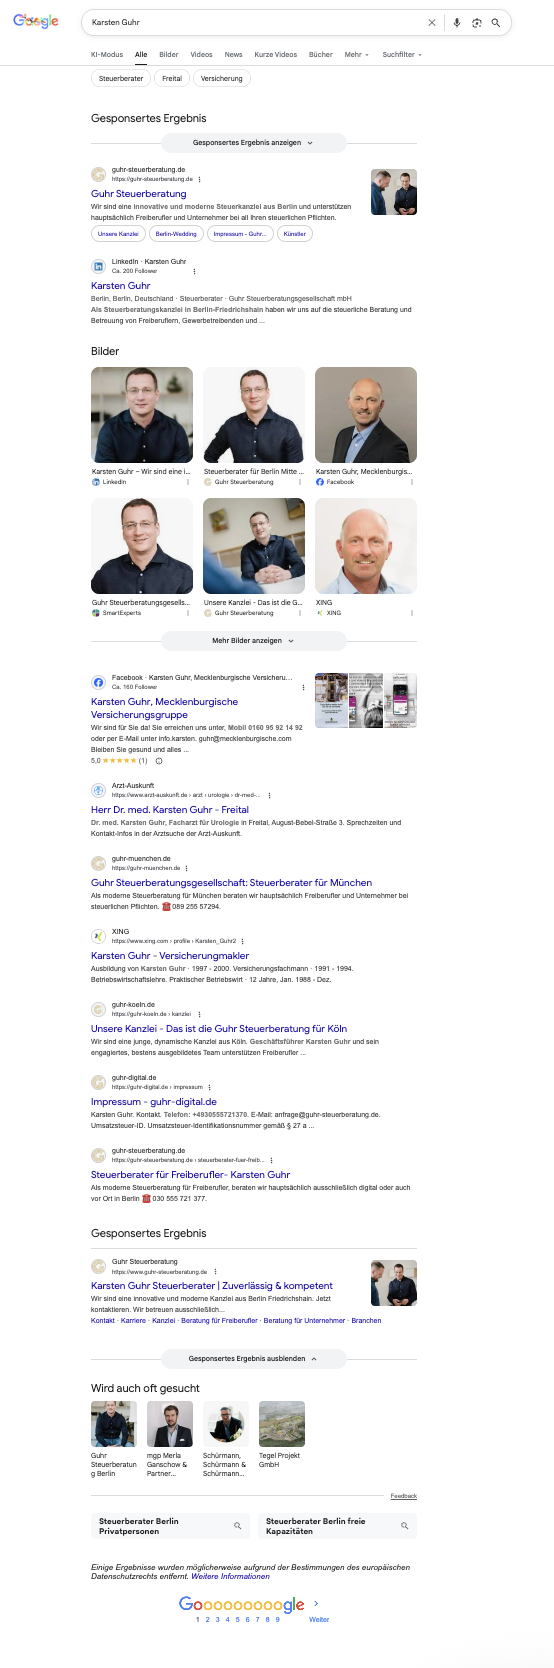
Task: Open 'Herr Dr. med. Karsten Guhr - Freital' link
Action: 170,810
